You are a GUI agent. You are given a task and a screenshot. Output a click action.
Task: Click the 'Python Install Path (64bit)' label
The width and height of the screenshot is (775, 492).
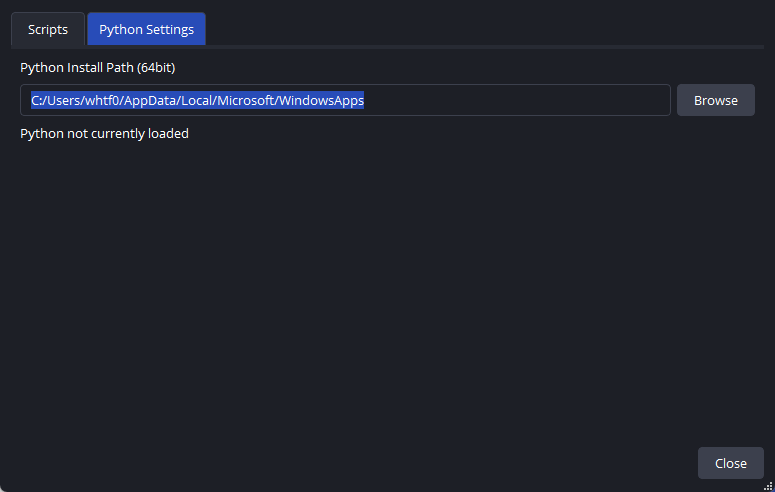point(98,67)
